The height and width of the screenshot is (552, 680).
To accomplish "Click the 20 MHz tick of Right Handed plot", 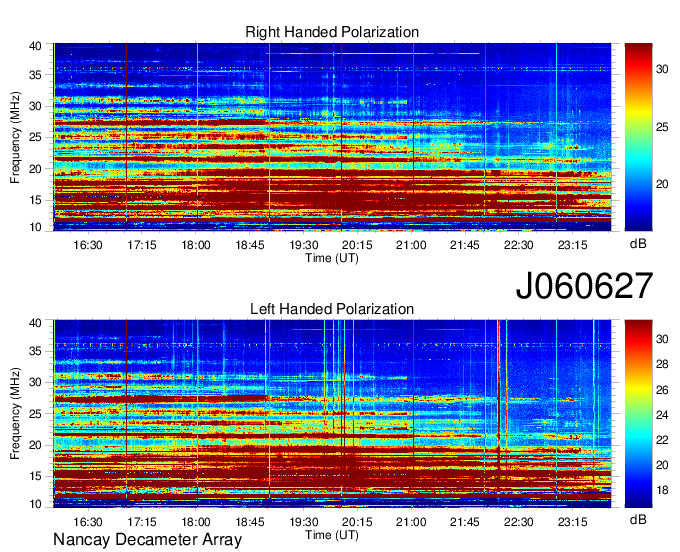I will [x=36, y=169].
